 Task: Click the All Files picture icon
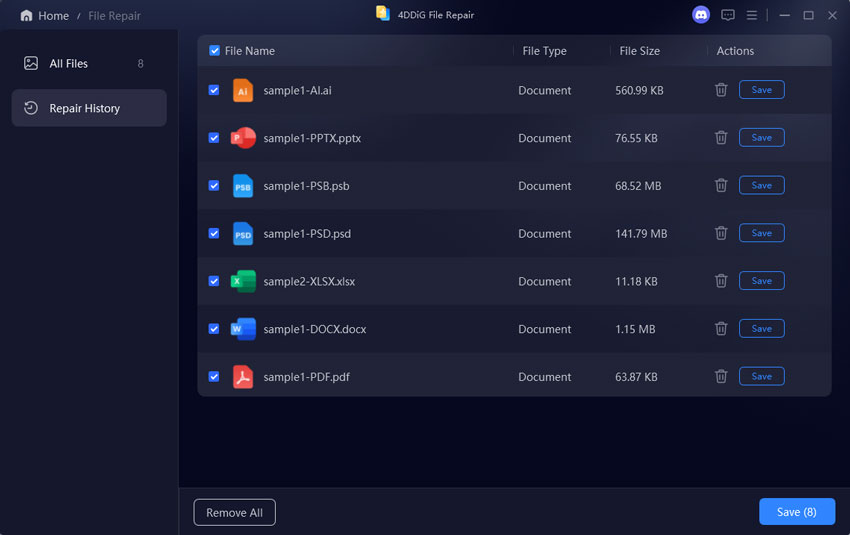(31, 63)
